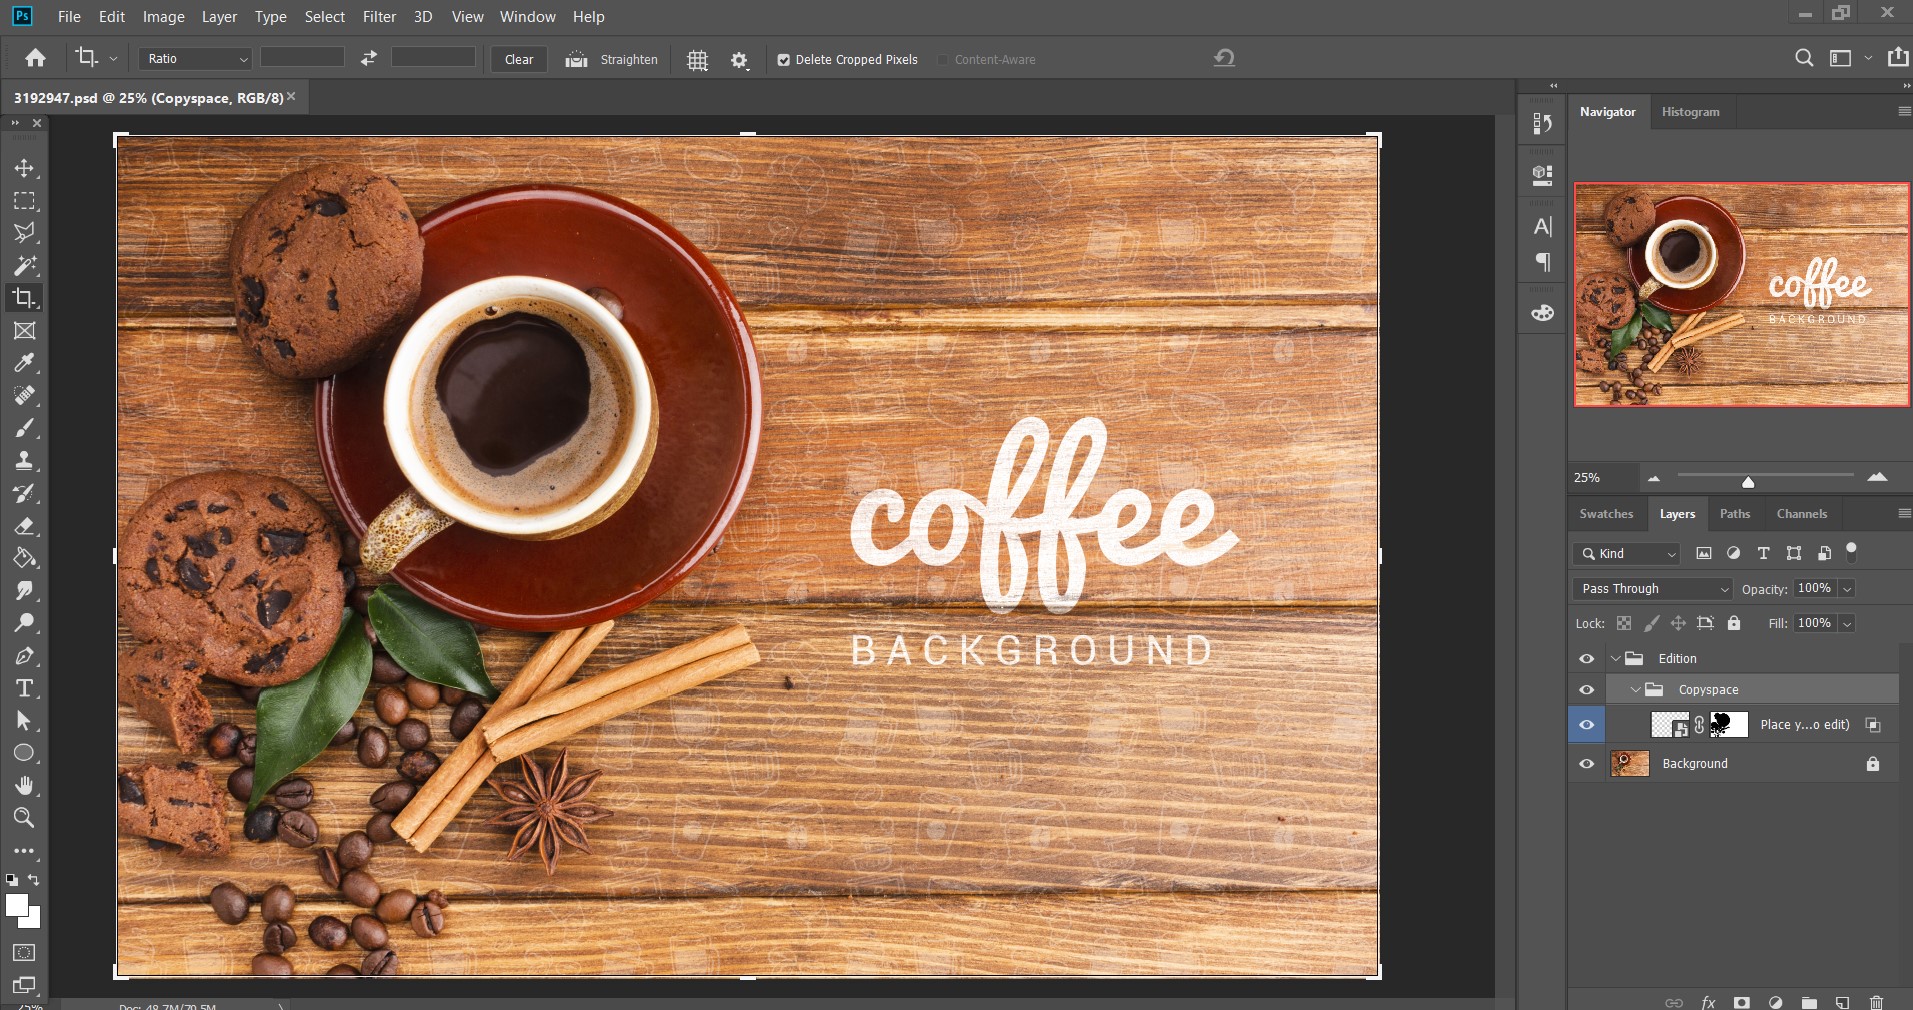Select the Eyedropper tool
The height and width of the screenshot is (1010, 1913).
(24, 362)
